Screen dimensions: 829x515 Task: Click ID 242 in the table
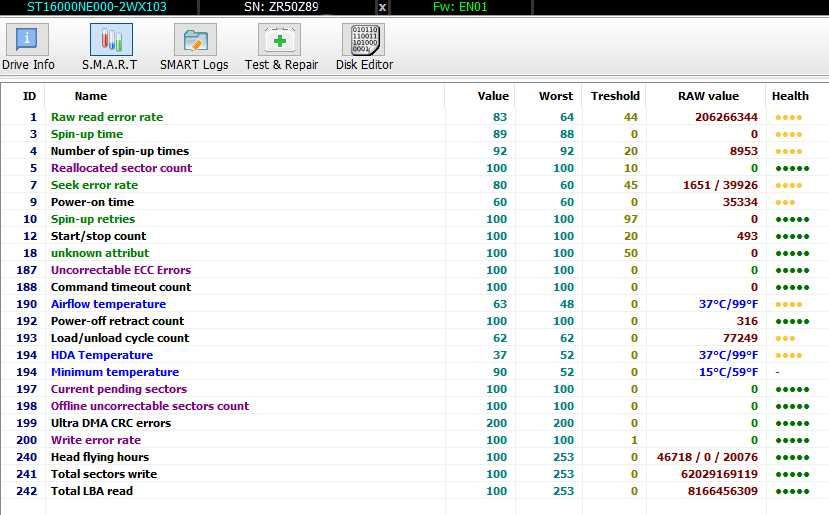26,491
